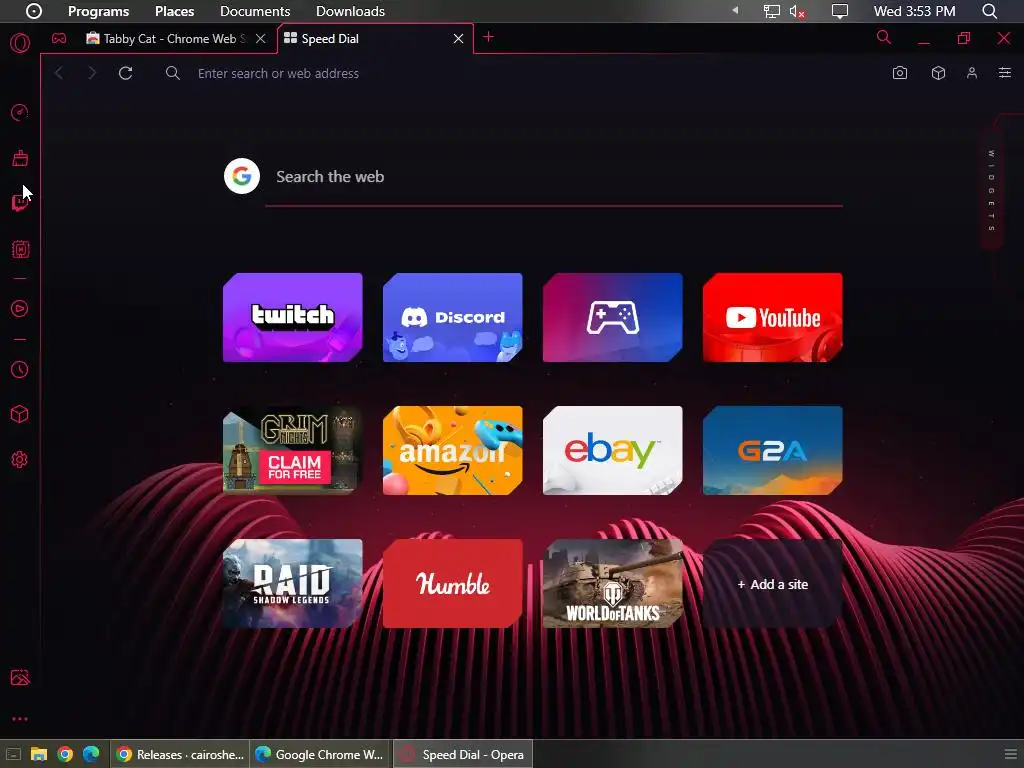
Task: Open extensions cube in address bar
Action: point(938,73)
